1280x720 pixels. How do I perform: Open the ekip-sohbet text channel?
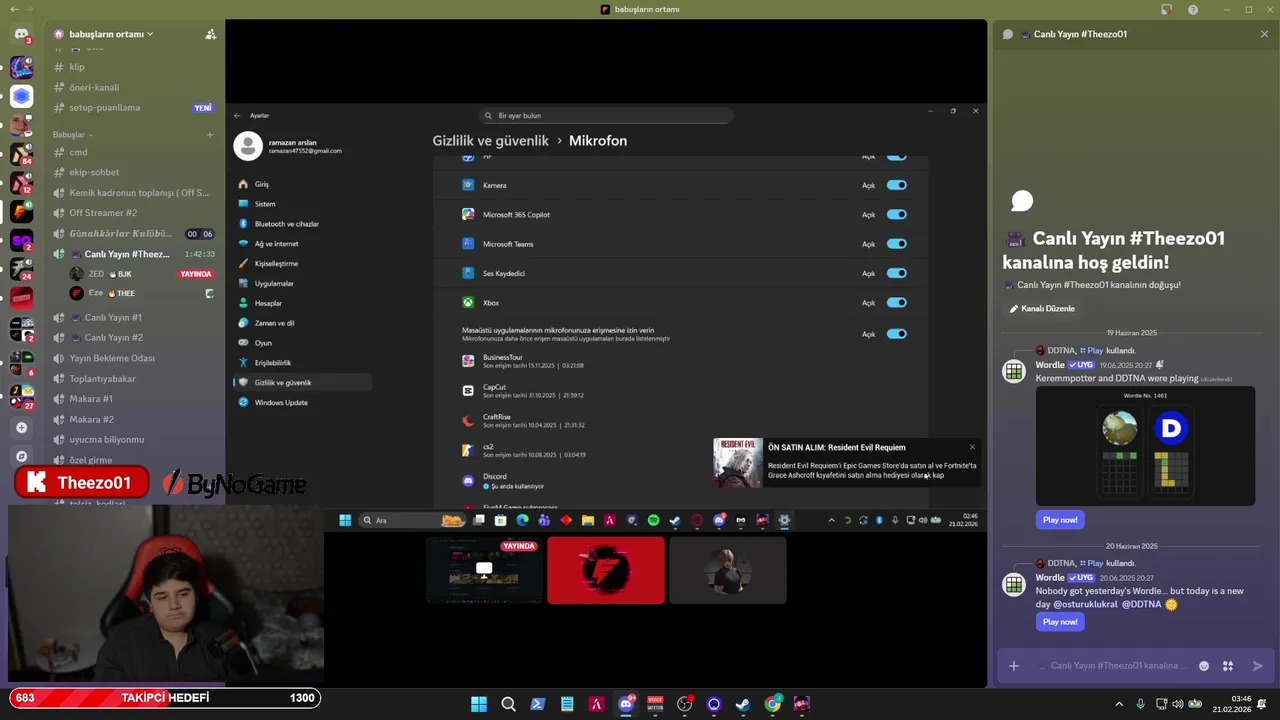[x=135, y=172]
